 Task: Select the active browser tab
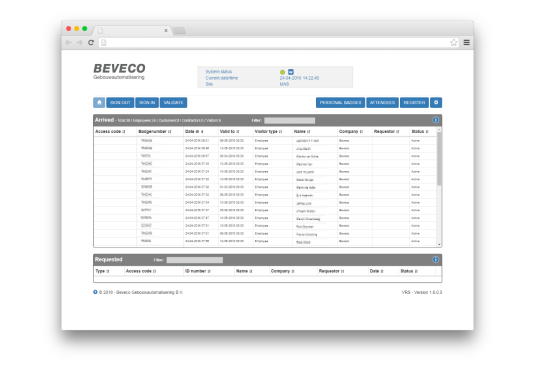[x=131, y=30]
